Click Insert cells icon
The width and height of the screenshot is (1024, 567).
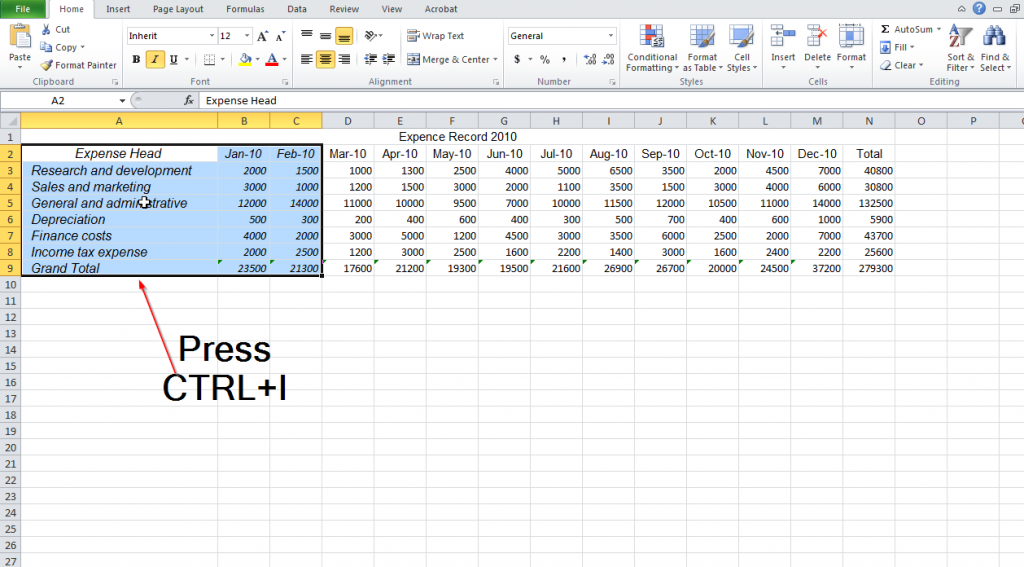(x=783, y=36)
